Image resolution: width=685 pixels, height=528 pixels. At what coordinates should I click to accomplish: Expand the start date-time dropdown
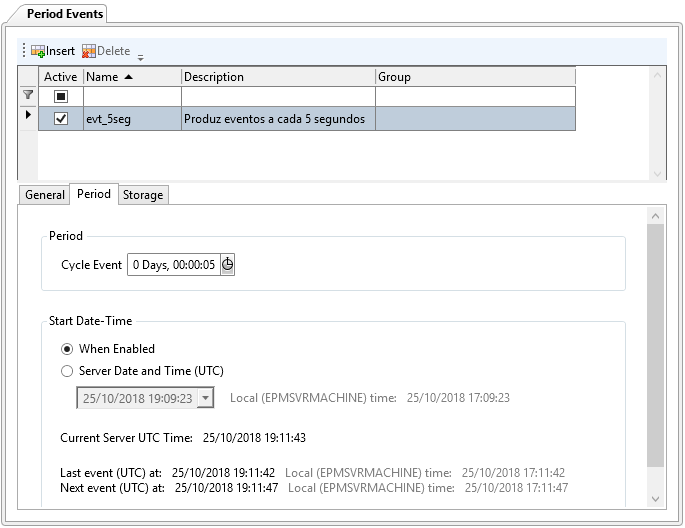205,398
